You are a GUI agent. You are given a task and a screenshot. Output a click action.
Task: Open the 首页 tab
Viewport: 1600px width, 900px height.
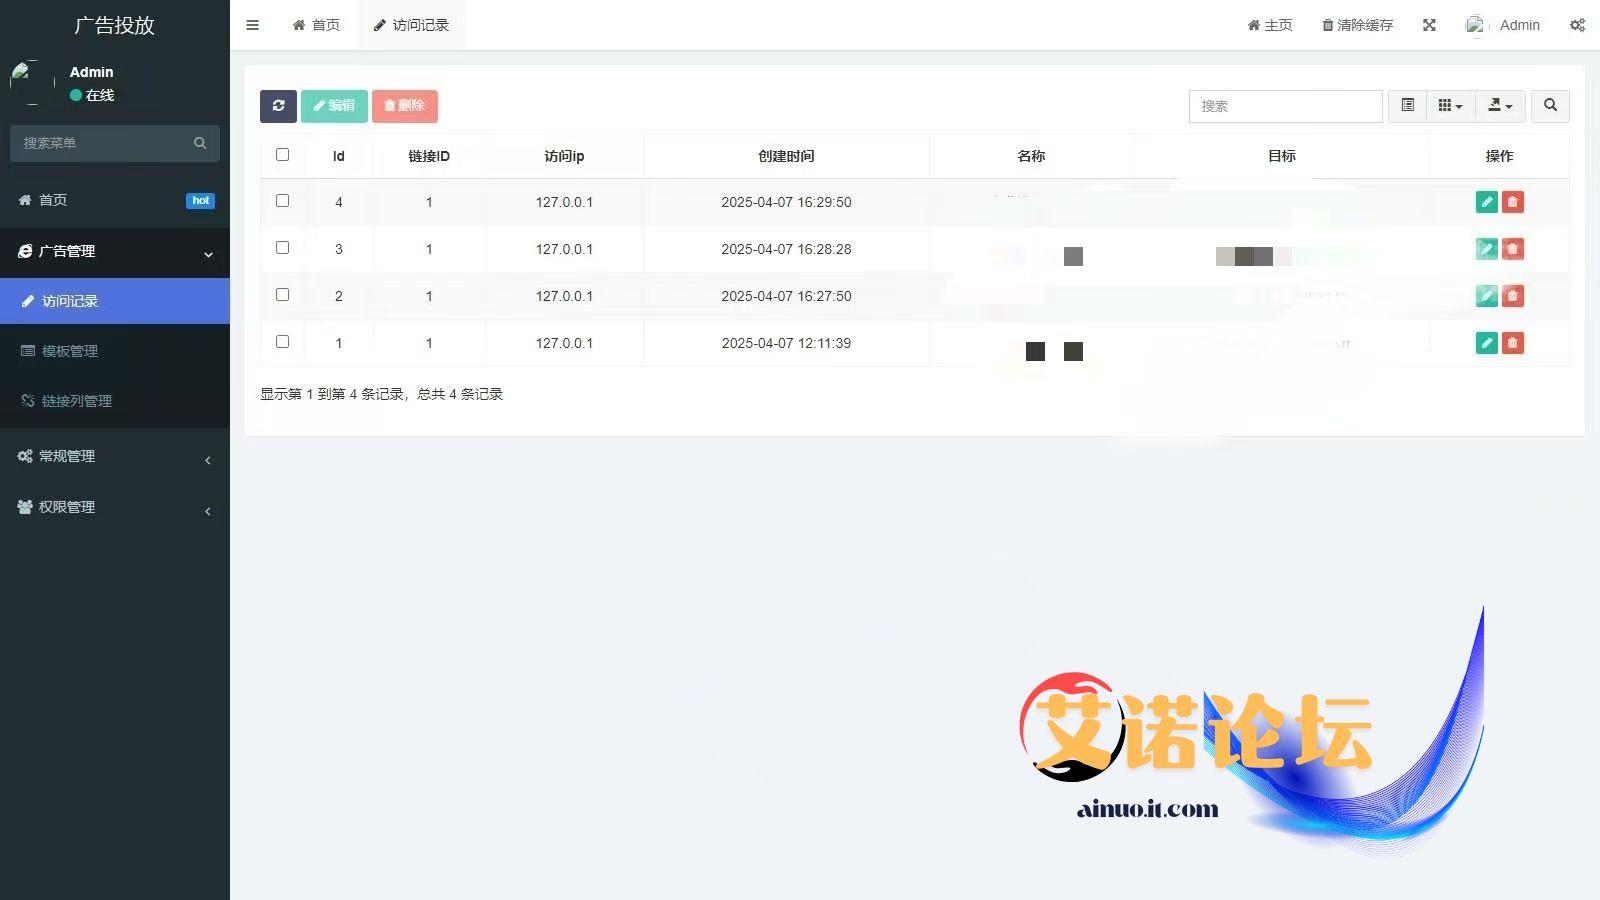click(x=316, y=25)
